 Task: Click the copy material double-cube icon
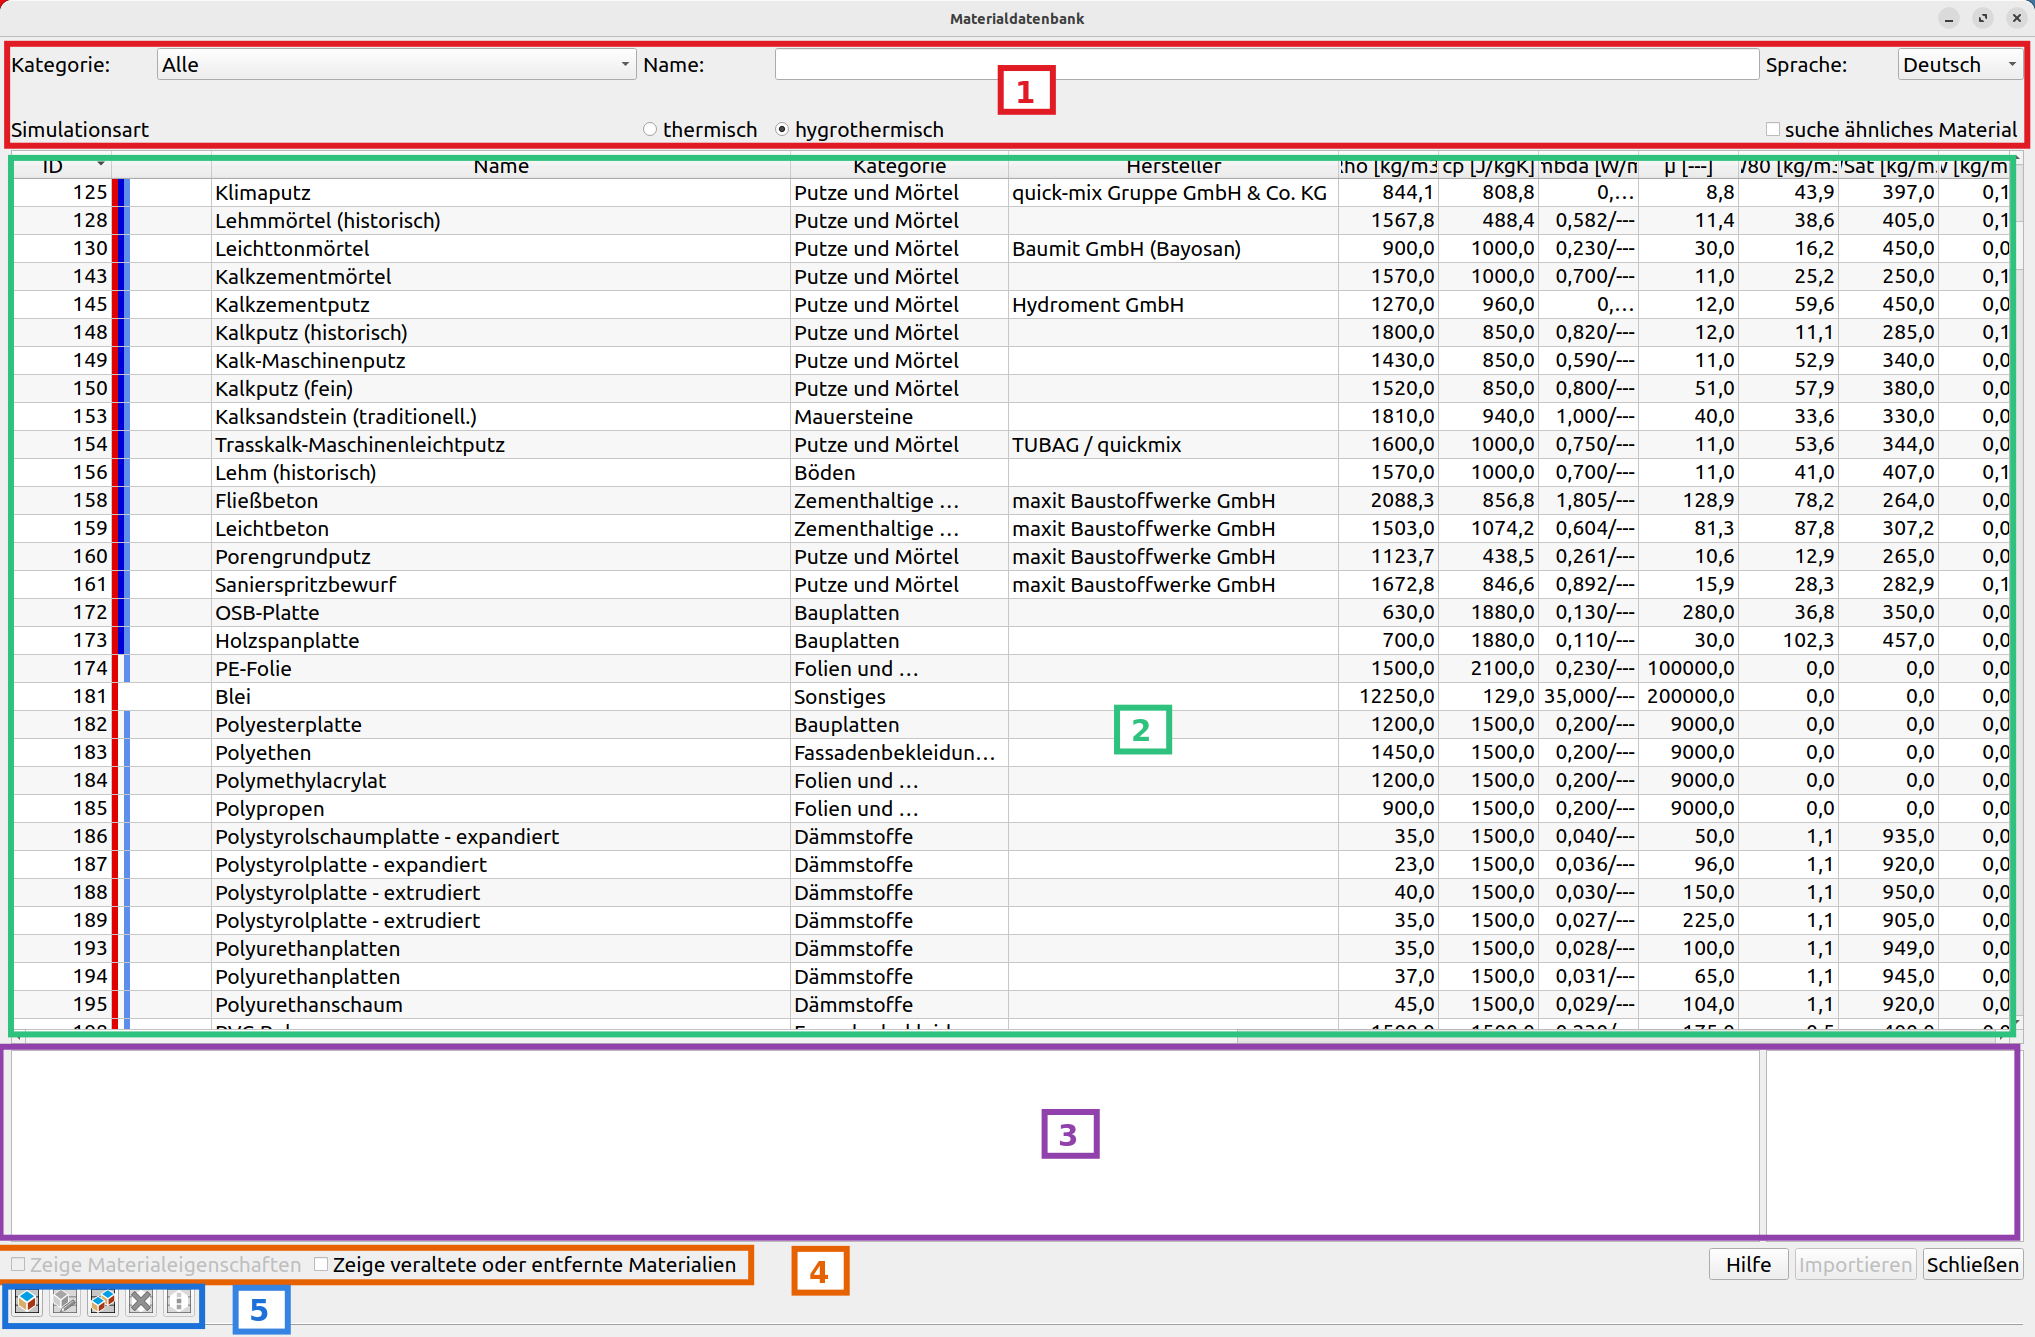[x=103, y=1301]
